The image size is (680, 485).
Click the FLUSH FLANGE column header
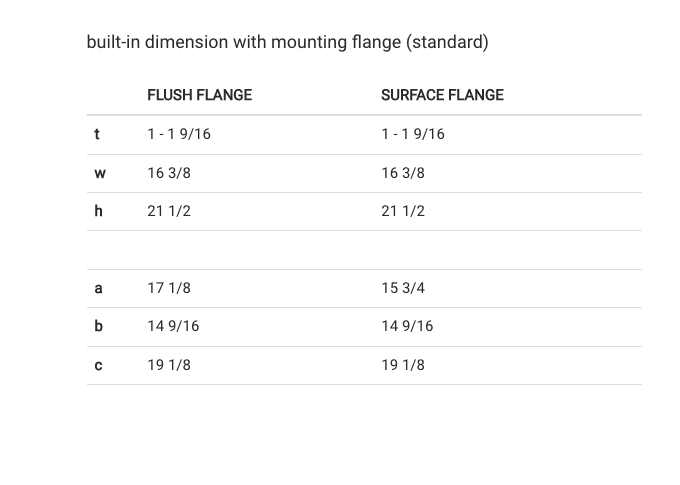coord(199,95)
